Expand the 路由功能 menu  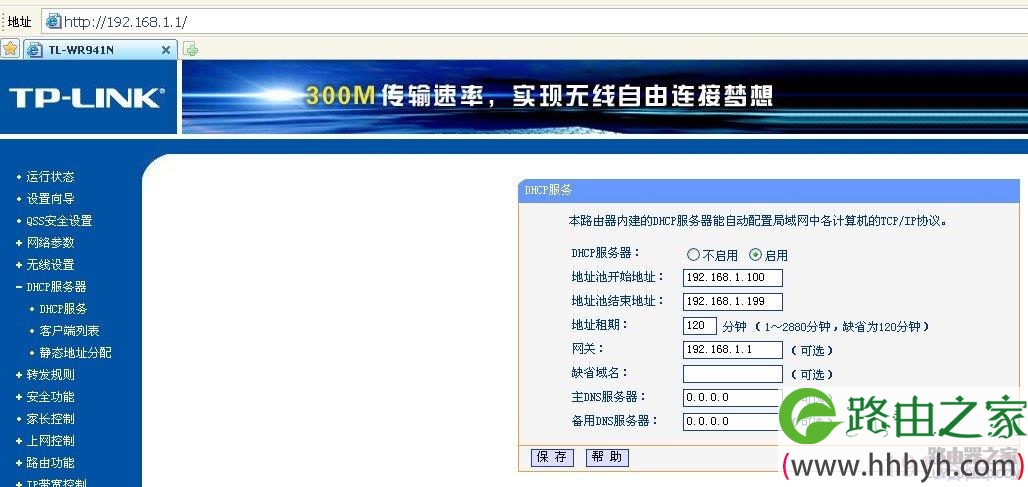(50, 463)
